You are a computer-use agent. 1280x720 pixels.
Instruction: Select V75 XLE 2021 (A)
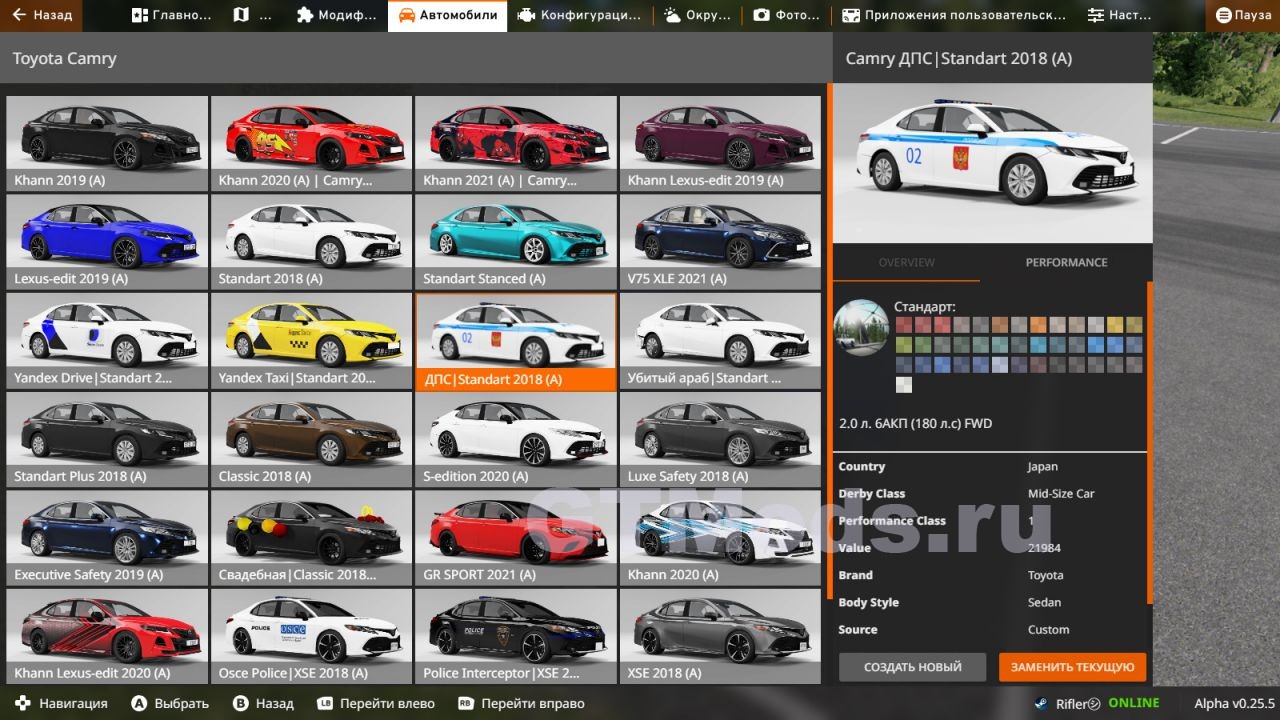tap(720, 242)
